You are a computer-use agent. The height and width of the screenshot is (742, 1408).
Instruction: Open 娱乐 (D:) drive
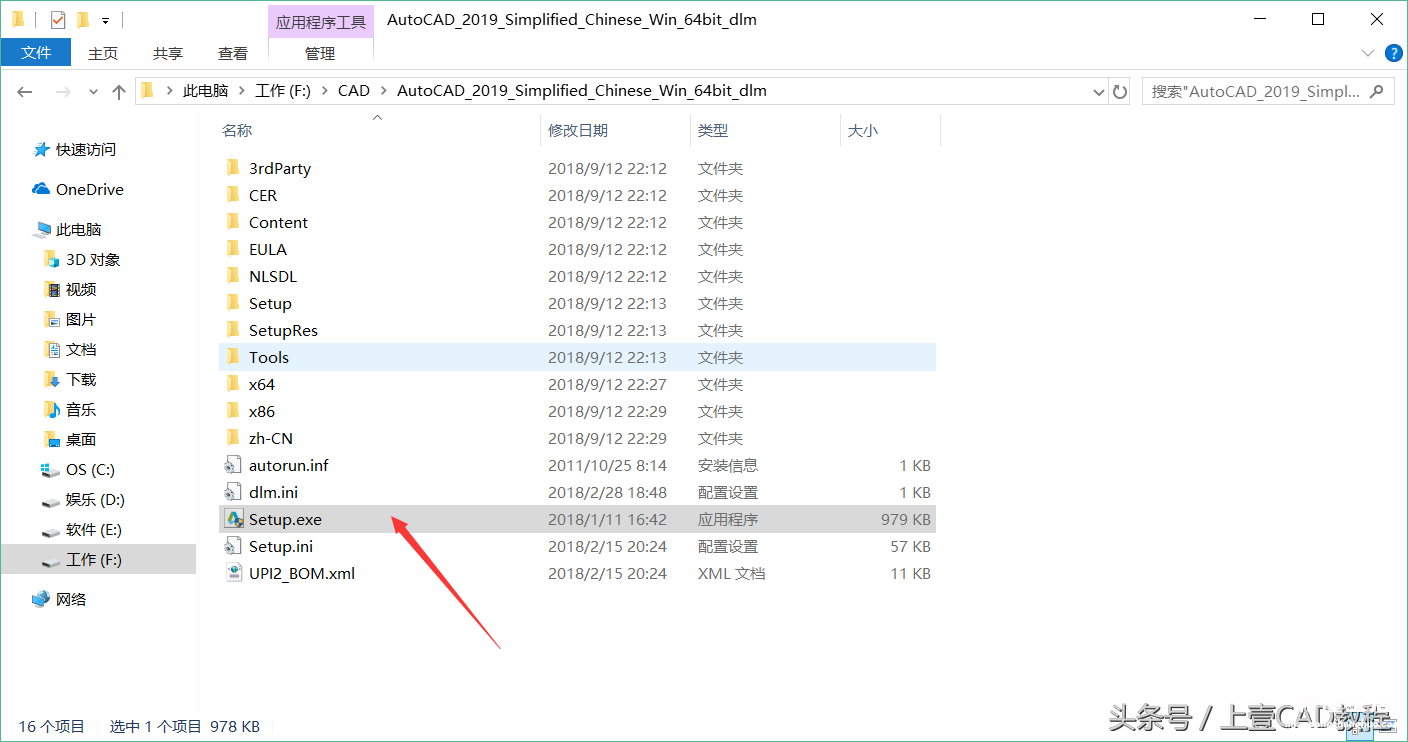point(83,499)
